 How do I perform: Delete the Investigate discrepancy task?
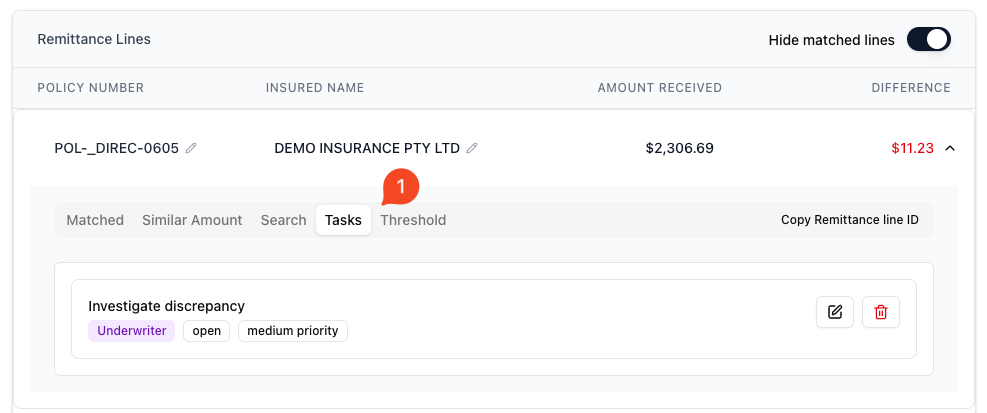pyautogui.click(x=881, y=312)
